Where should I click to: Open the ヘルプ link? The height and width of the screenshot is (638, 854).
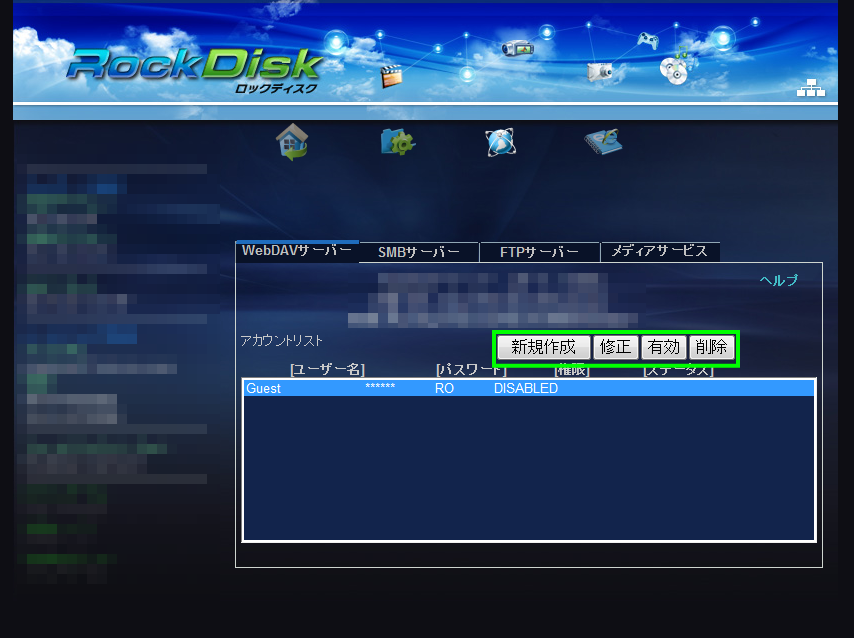click(x=778, y=281)
